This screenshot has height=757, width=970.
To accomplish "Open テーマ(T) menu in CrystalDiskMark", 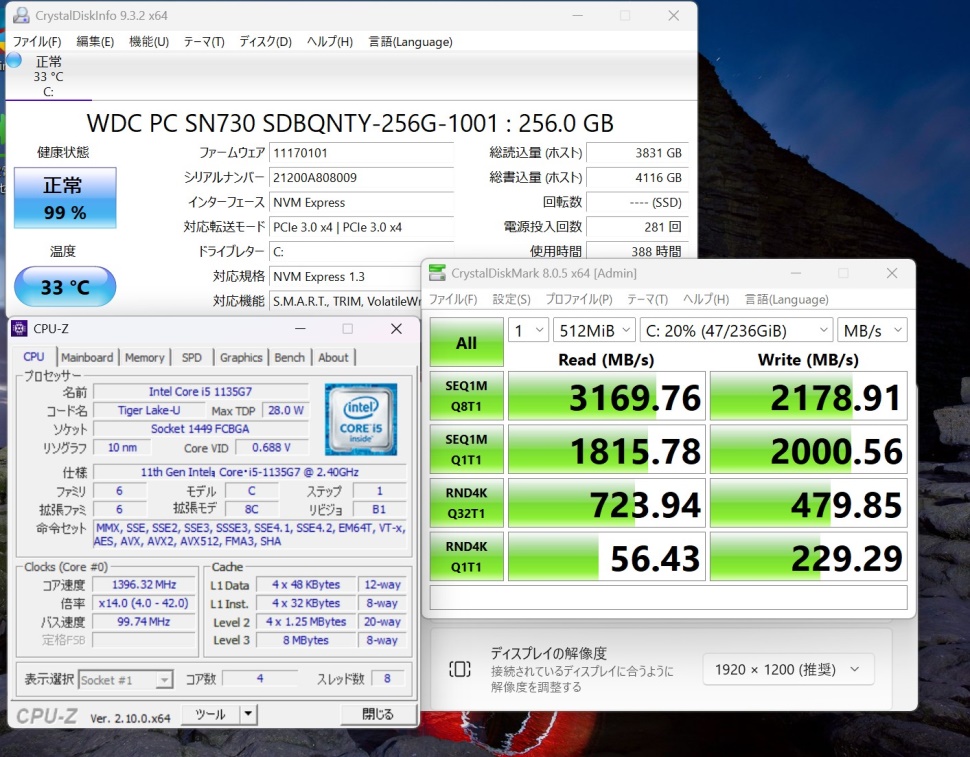I will click(x=648, y=299).
